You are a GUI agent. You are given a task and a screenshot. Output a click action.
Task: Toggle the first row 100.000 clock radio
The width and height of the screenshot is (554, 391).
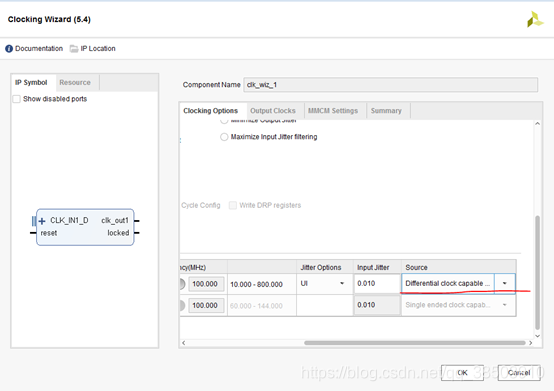coord(182,284)
